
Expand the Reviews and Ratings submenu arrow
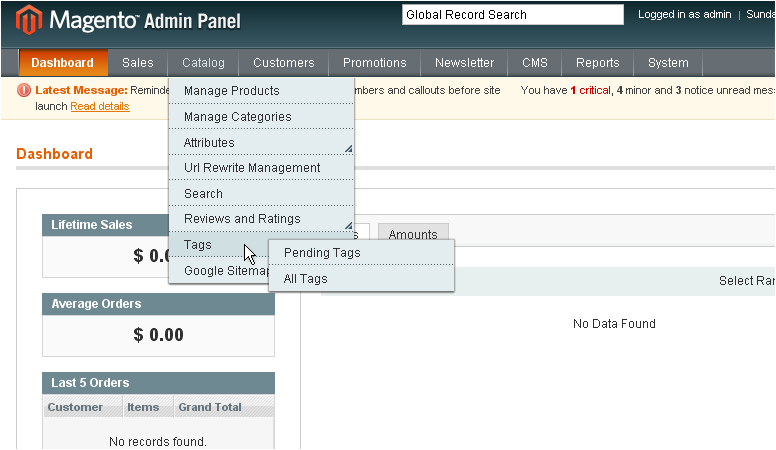(349, 225)
